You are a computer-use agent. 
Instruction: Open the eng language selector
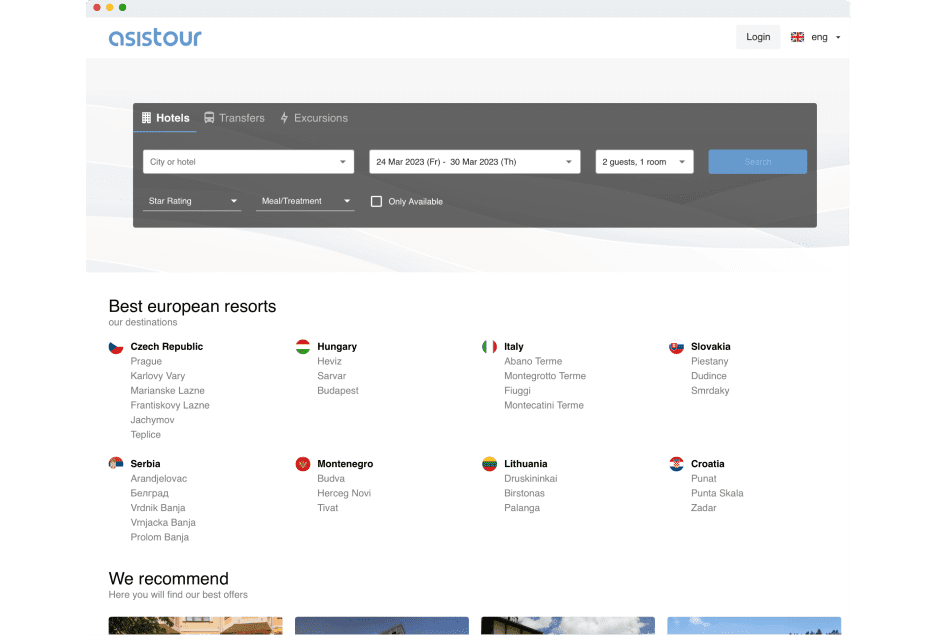816,37
